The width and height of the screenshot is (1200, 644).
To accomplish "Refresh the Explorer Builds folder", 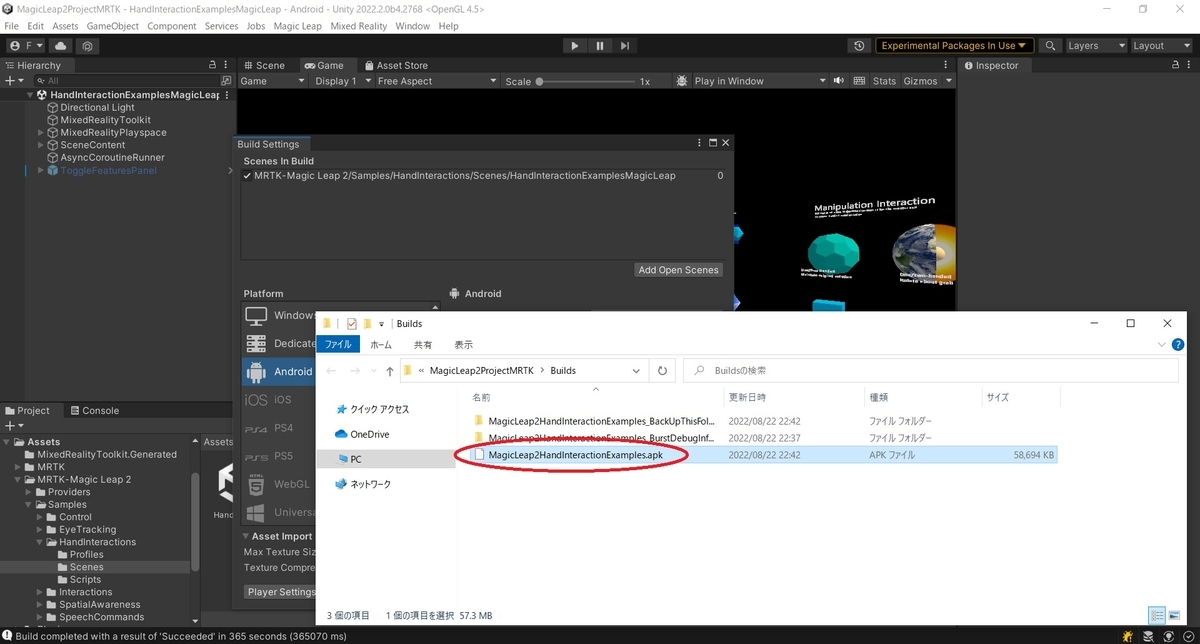I will point(662,371).
